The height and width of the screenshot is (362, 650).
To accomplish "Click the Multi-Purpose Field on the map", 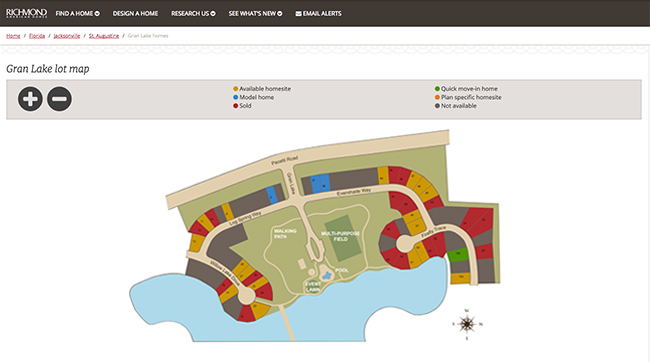I will coord(342,238).
